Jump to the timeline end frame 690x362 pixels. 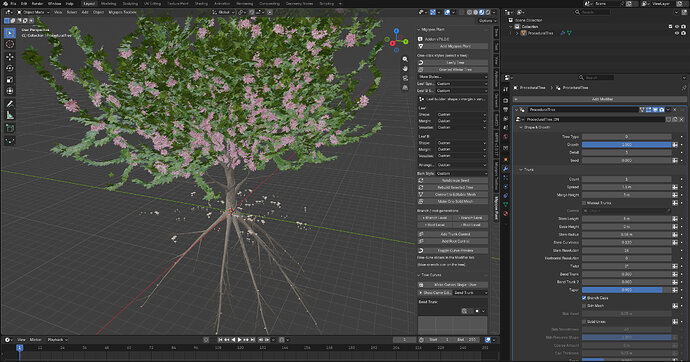coord(253,340)
